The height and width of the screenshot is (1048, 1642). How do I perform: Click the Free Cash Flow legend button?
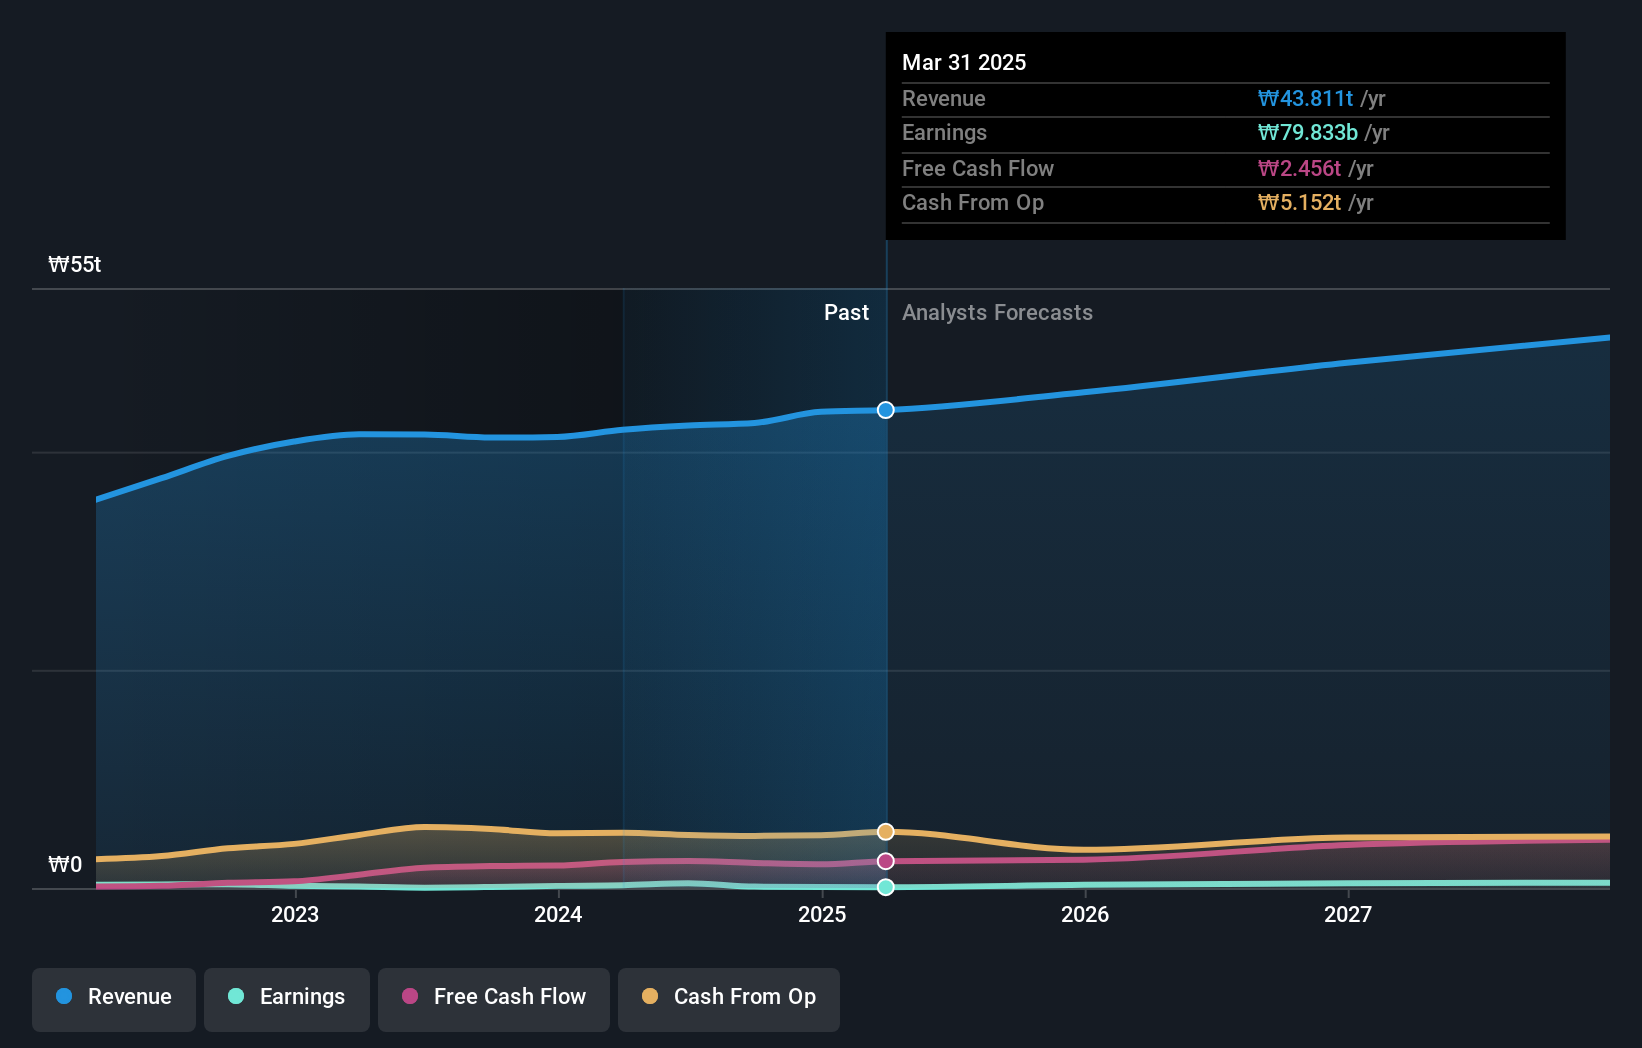point(494,997)
